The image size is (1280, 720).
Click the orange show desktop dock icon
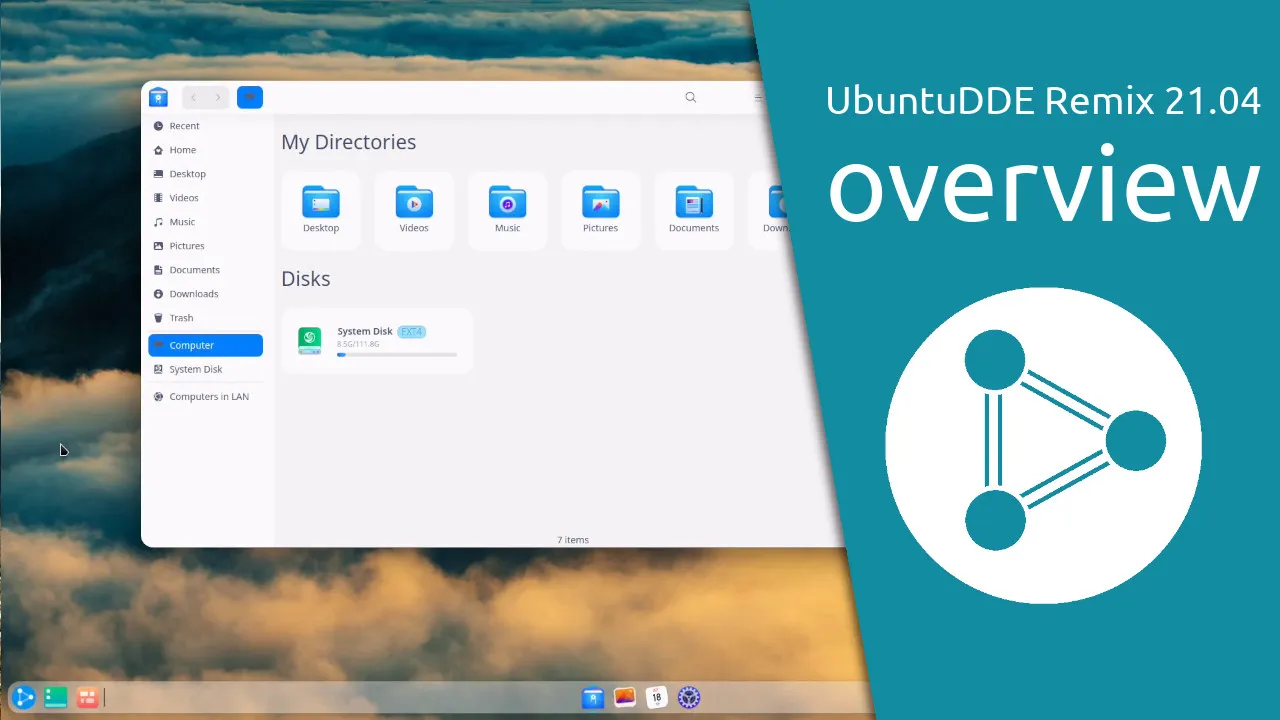click(88, 698)
